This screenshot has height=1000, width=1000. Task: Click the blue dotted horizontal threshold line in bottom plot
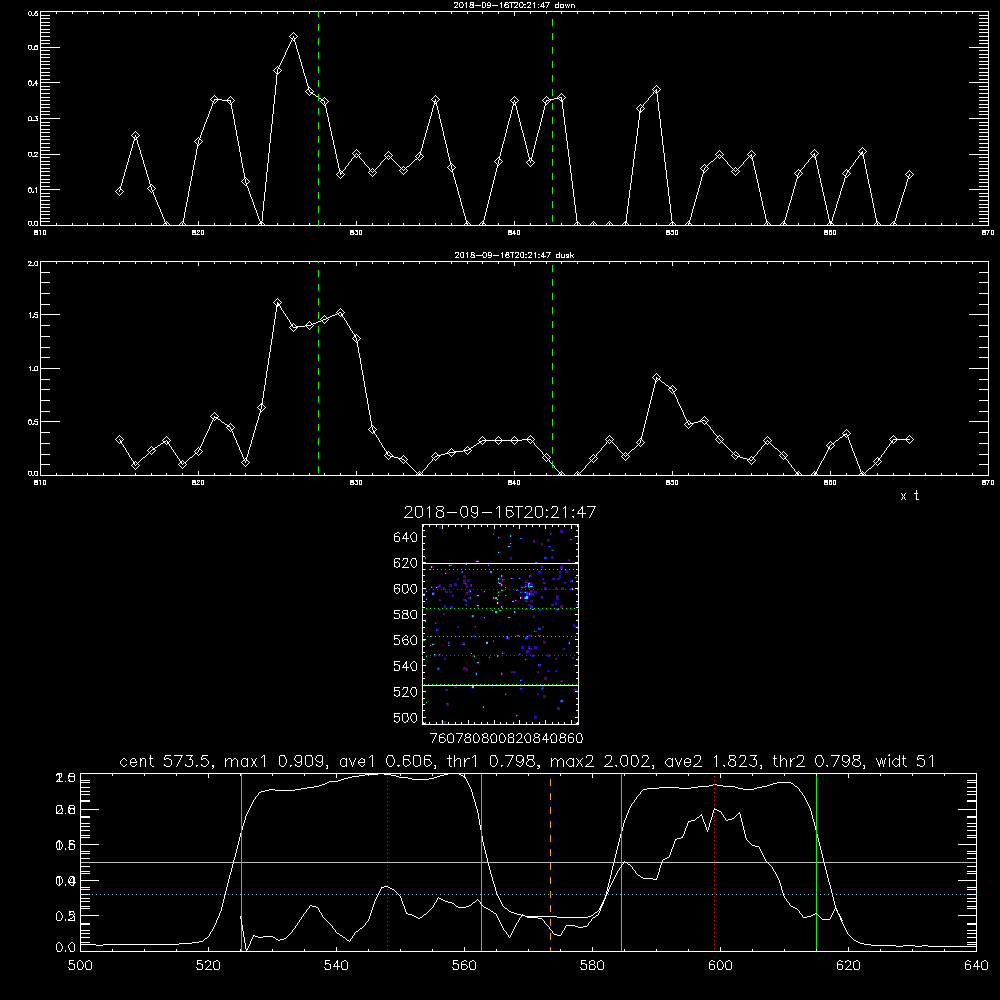point(527,895)
